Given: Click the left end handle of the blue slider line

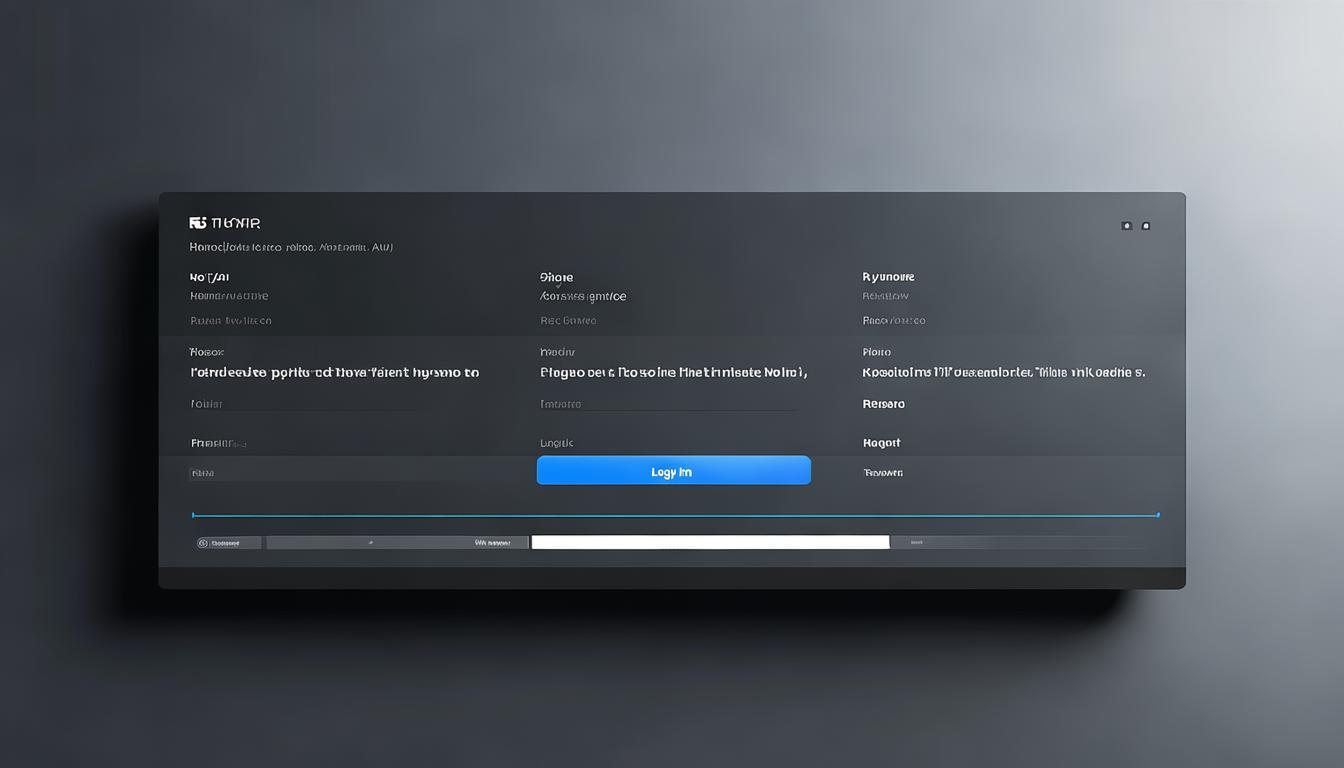Looking at the screenshot, I should pyautogui.click(x=193, y=515).
